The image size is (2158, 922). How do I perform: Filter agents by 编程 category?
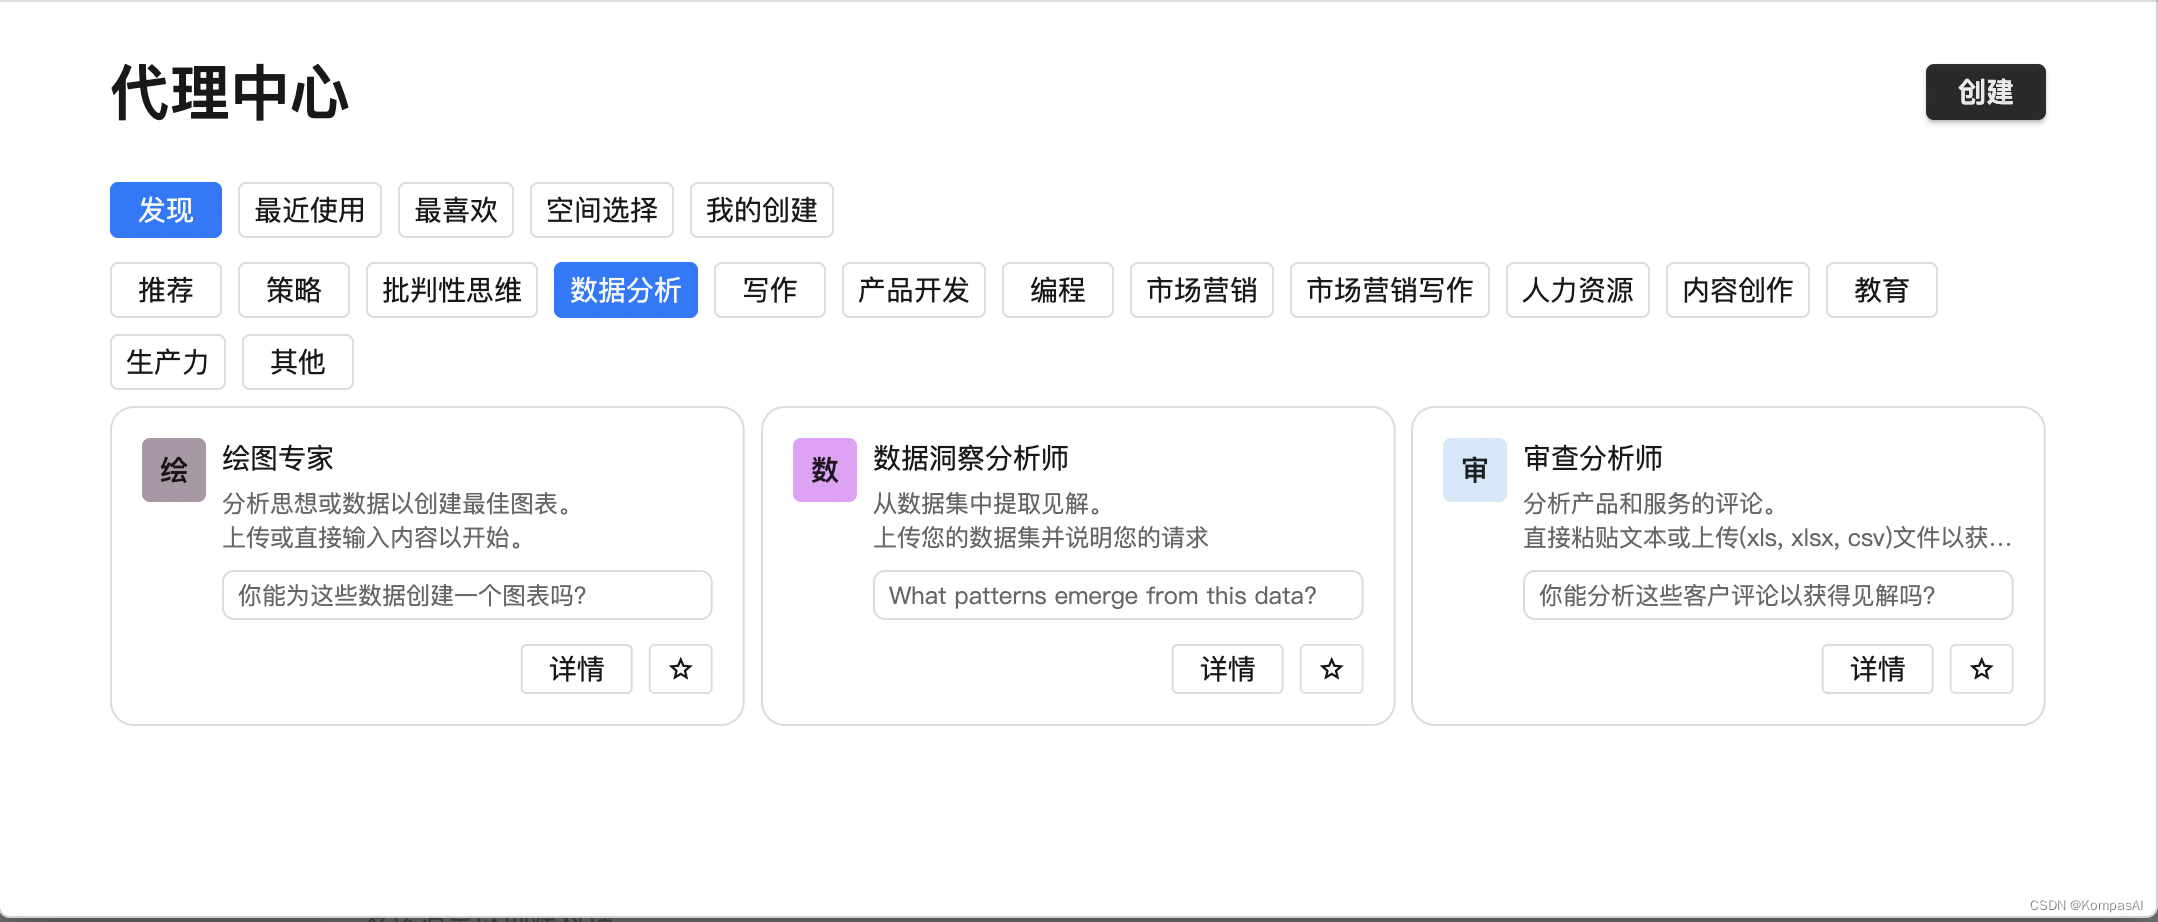[1057, 290]
